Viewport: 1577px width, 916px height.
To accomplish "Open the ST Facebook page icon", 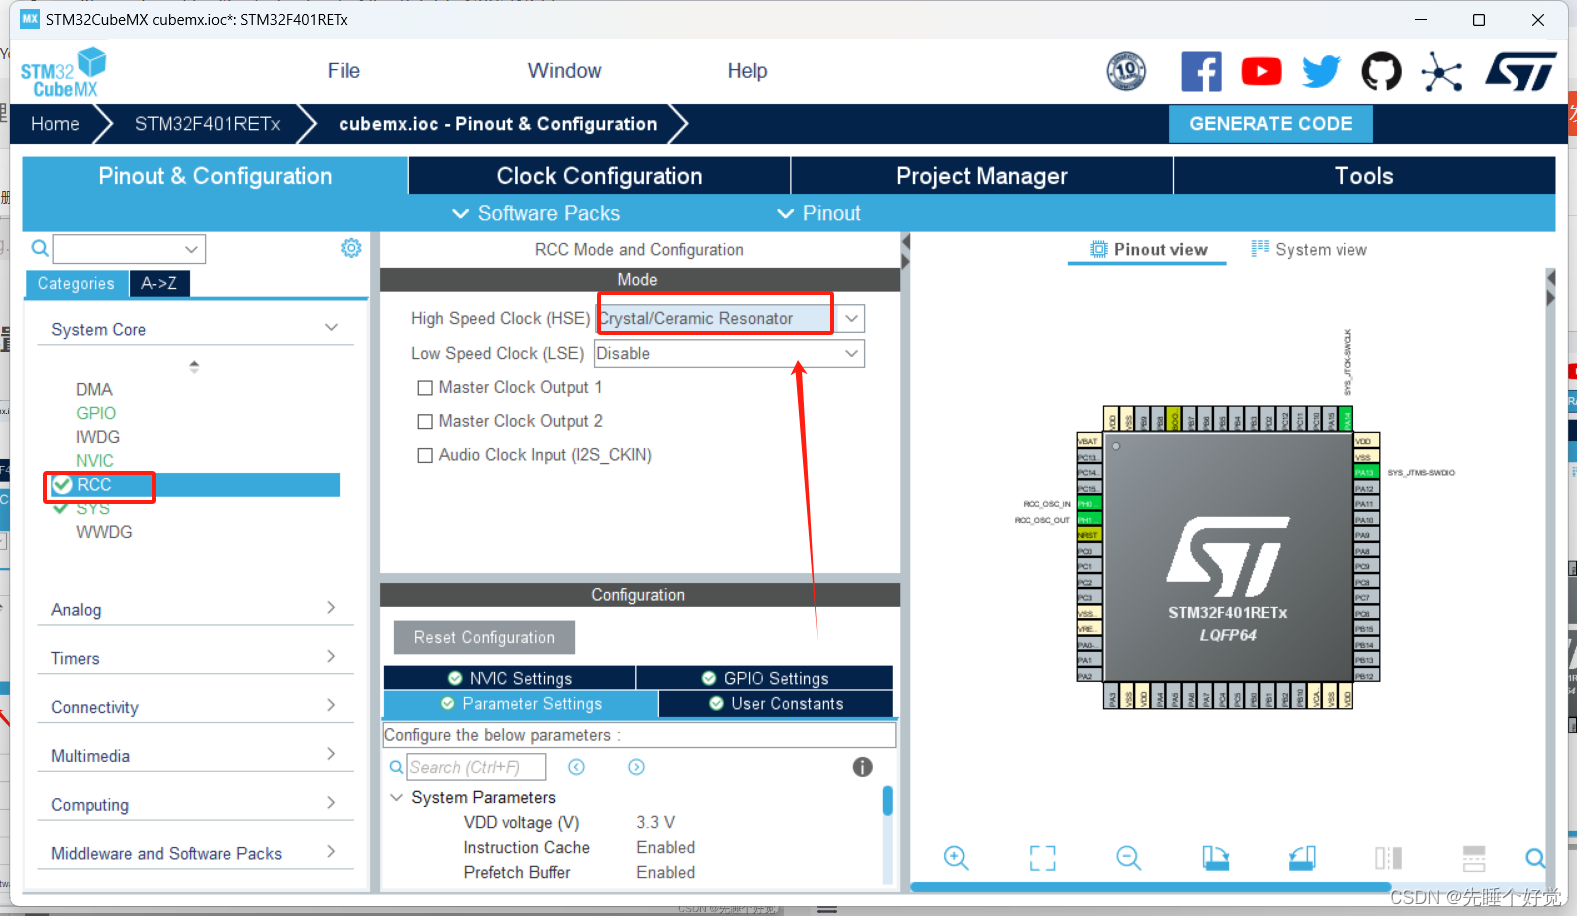I will (1201, 72).
